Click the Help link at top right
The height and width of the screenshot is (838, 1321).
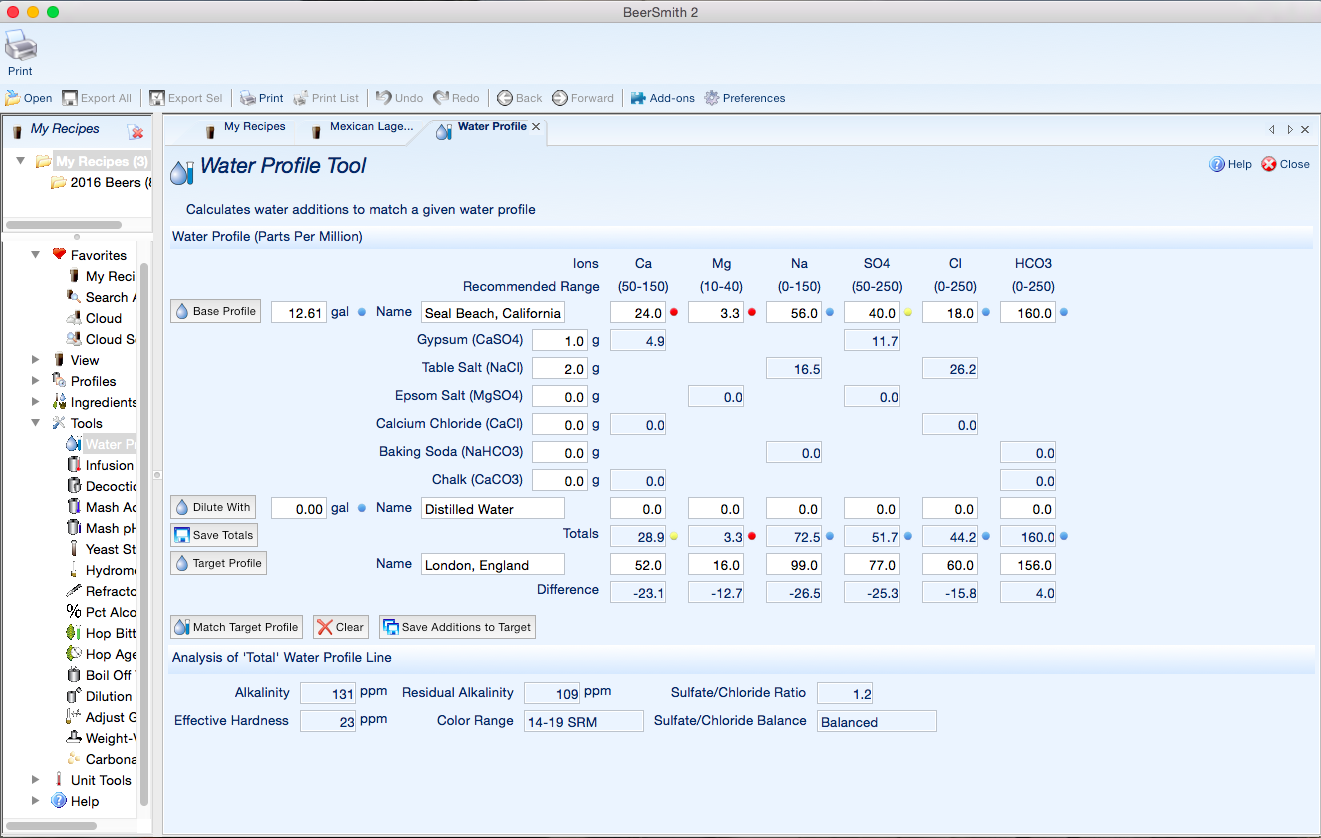point(1231,164)
